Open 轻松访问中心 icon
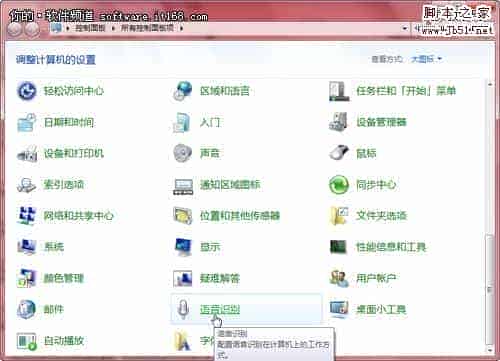500x361 pixels. coord(27,91)
